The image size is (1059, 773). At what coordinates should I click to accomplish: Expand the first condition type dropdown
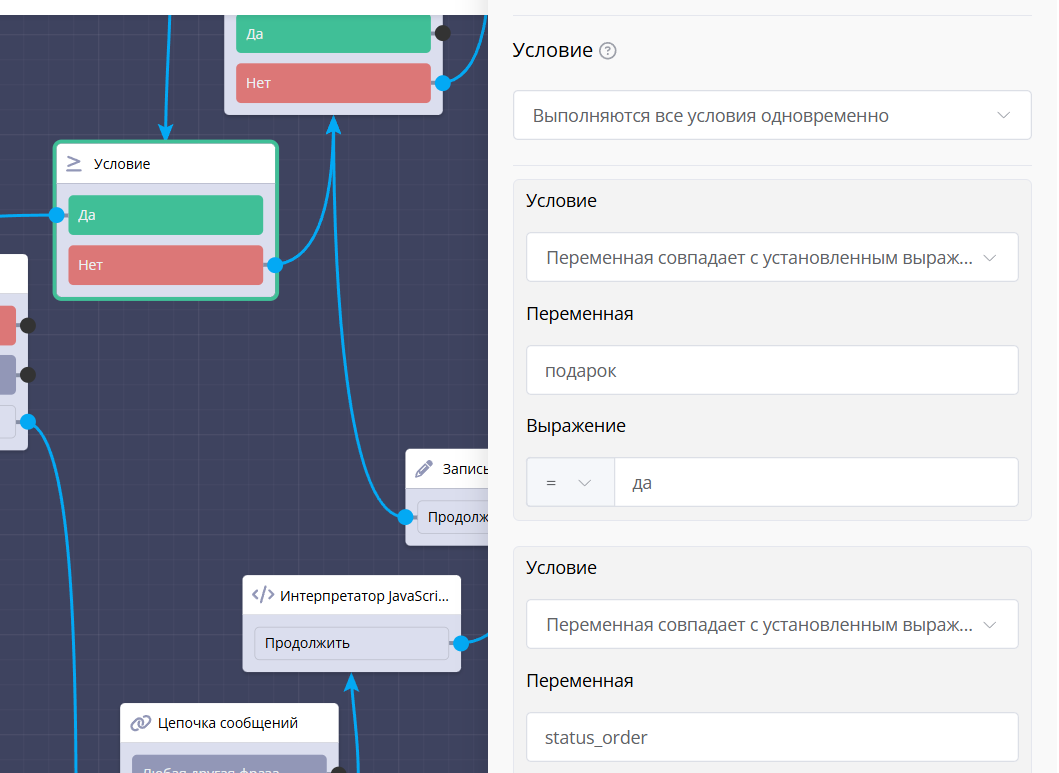[x=771, y=258]
